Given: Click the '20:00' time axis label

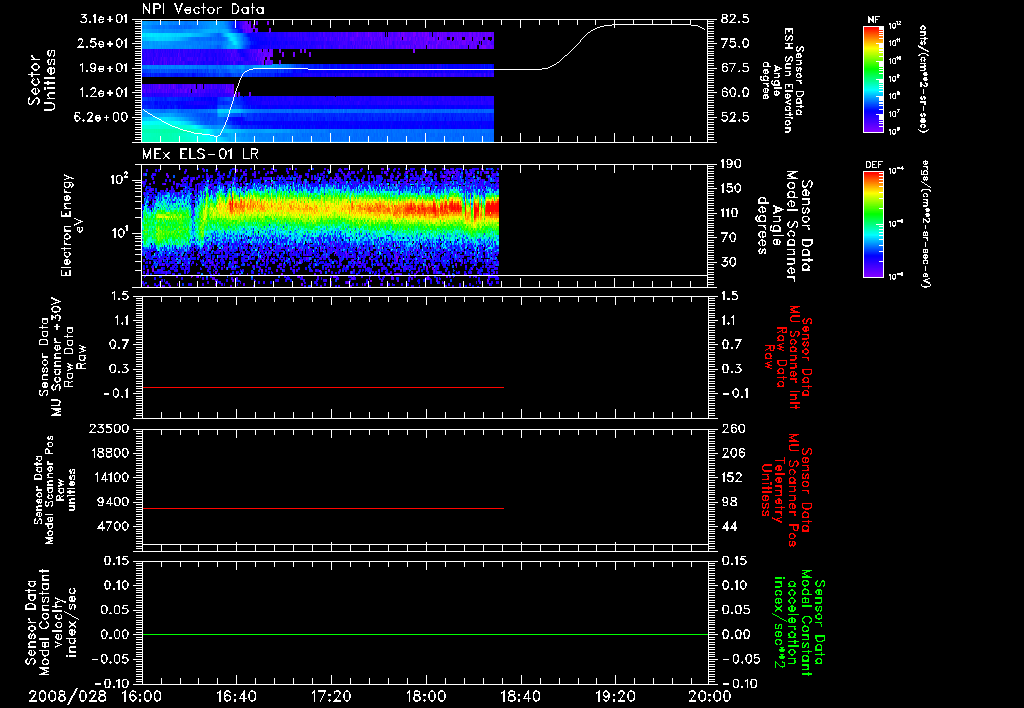Looking at the screenshot, I should click(x=710, y=696).
